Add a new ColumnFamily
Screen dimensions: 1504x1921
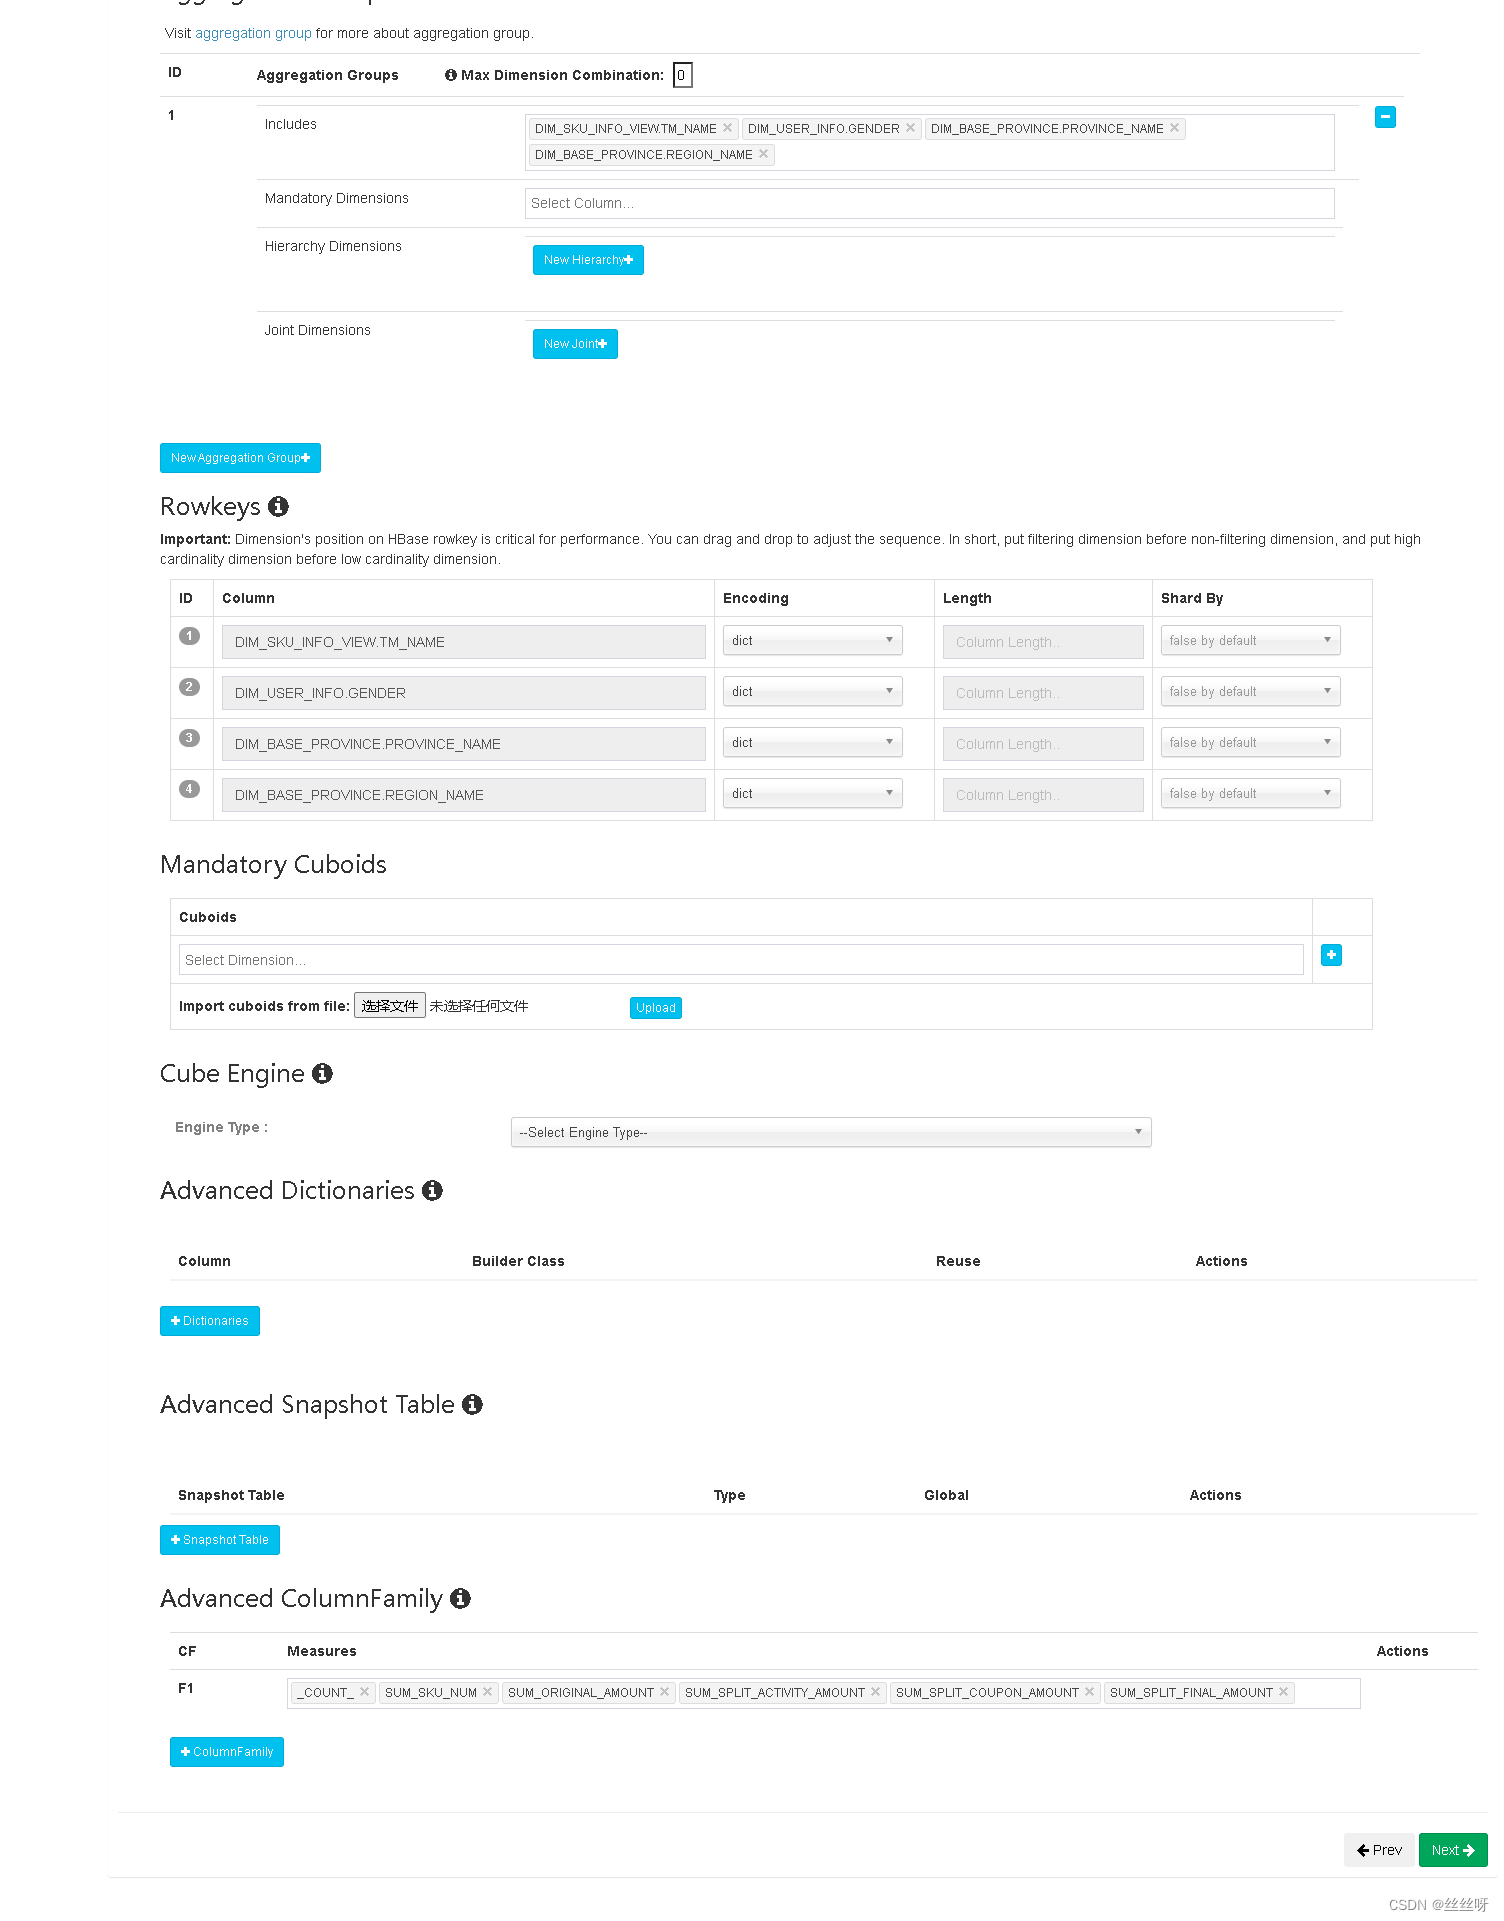(227, 1752)
